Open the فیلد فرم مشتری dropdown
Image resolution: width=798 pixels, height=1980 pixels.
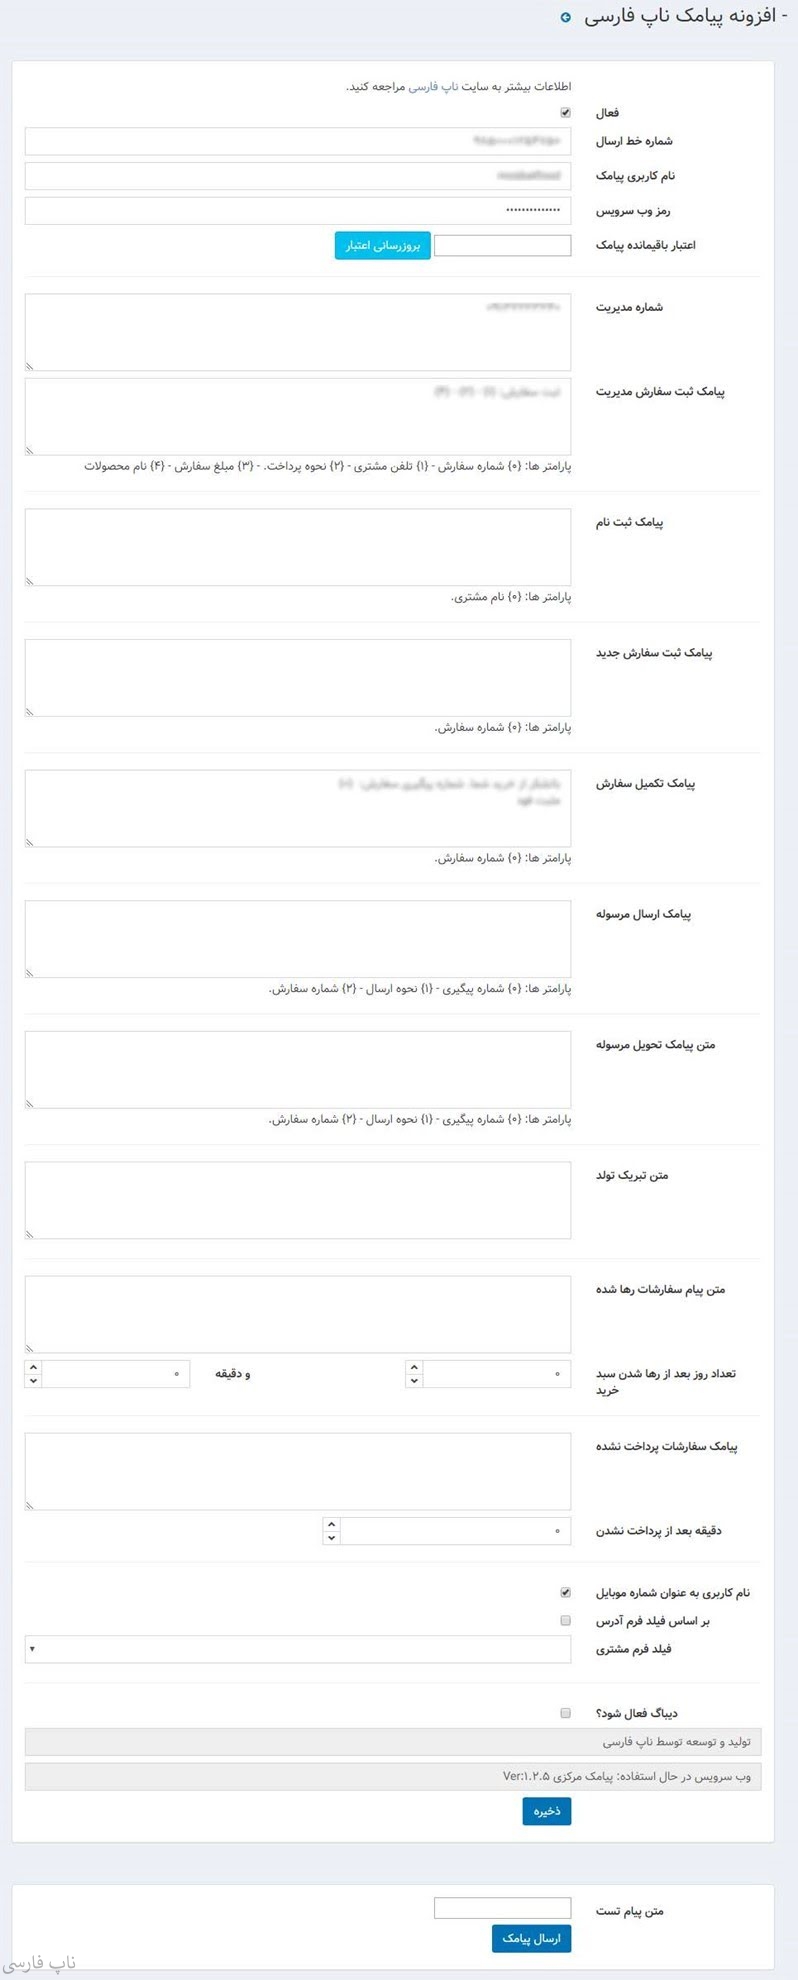coord(298,1649)
